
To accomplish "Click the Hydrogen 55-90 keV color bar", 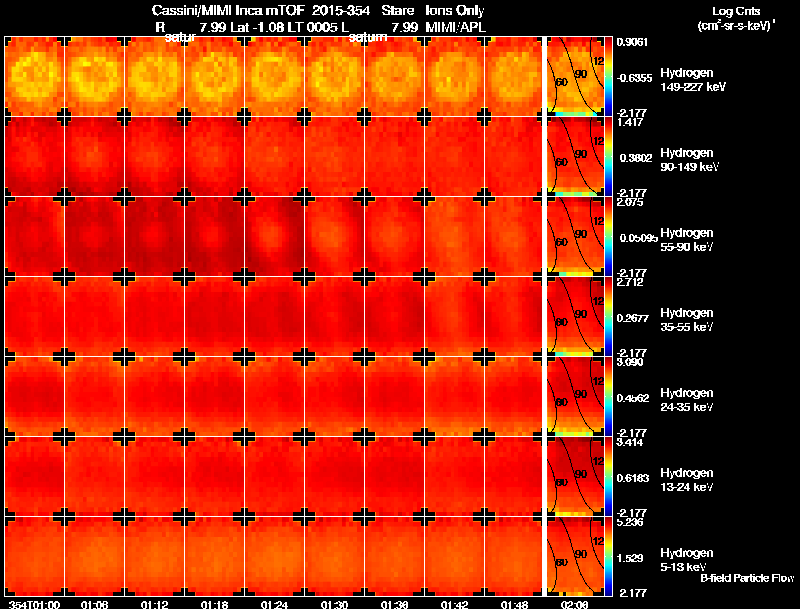I will point(608,236).
